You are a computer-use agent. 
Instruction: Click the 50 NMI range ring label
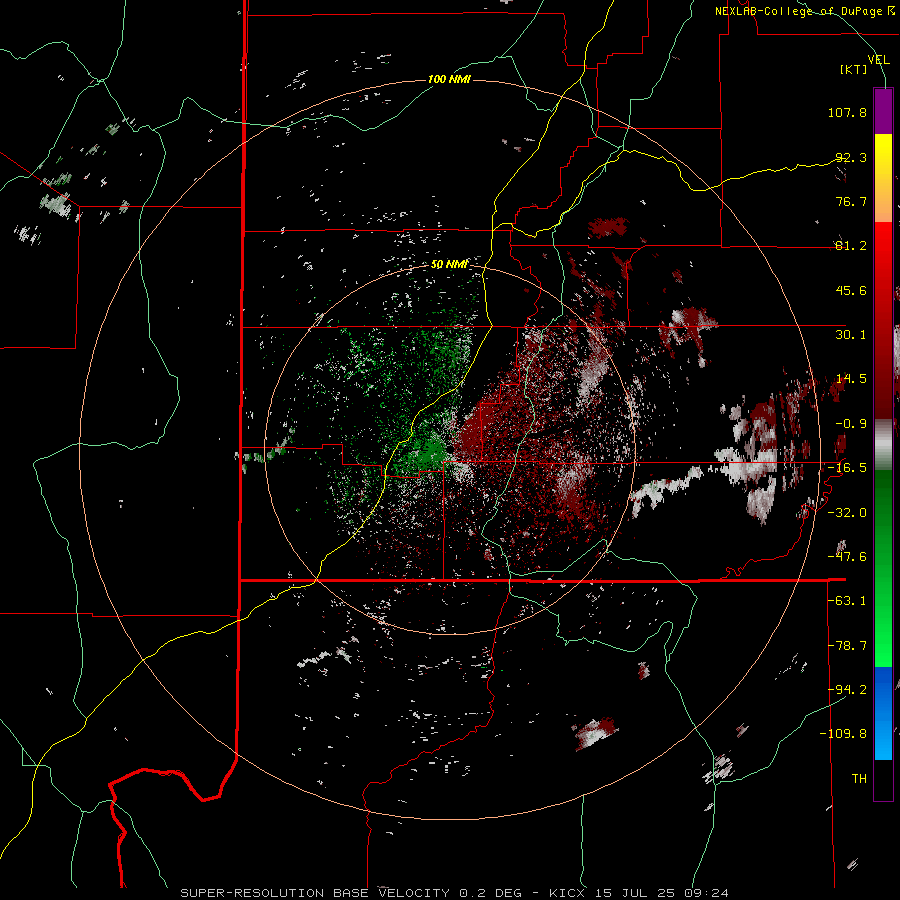(x=449, y=264)
